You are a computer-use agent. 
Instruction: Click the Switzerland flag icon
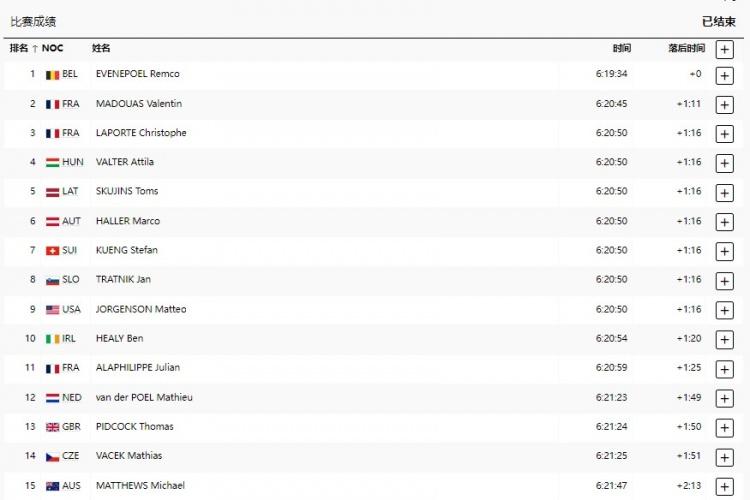point(52,250)
